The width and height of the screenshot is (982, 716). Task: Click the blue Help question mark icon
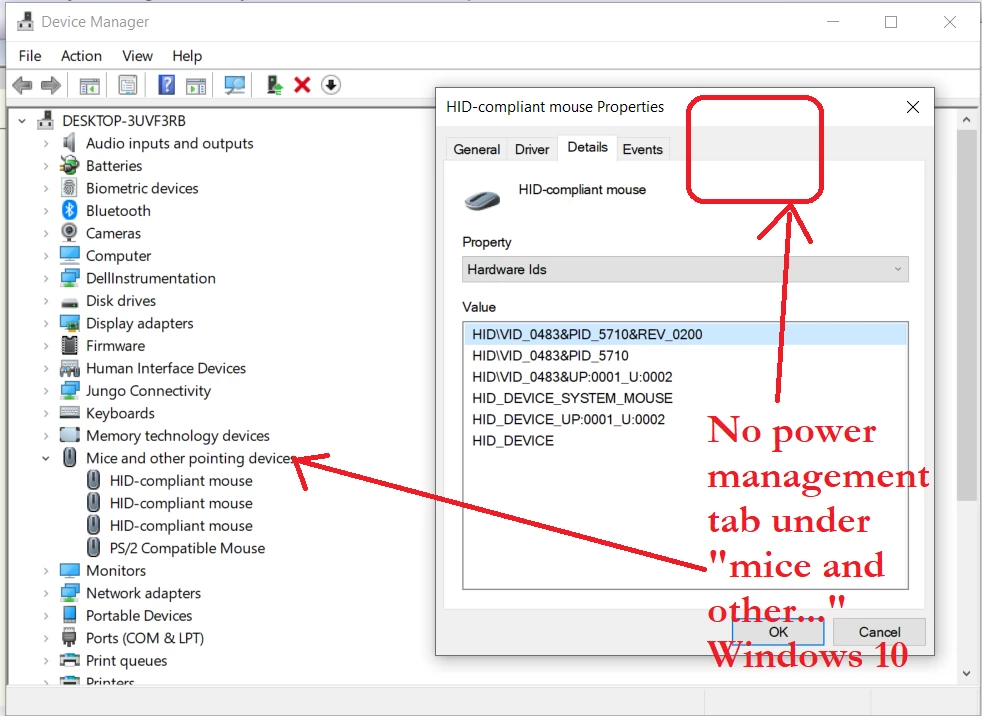coord(167,85)
